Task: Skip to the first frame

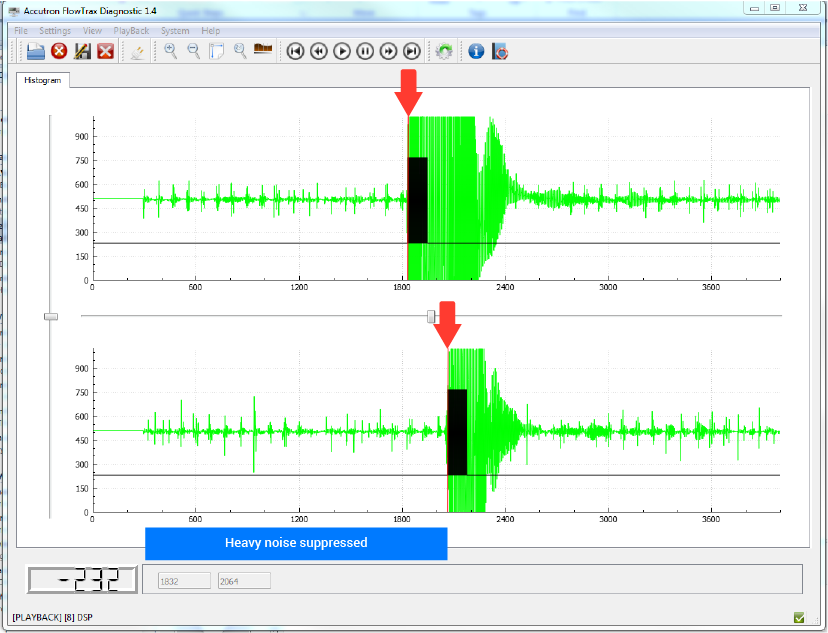Action: tap(295, 51)
